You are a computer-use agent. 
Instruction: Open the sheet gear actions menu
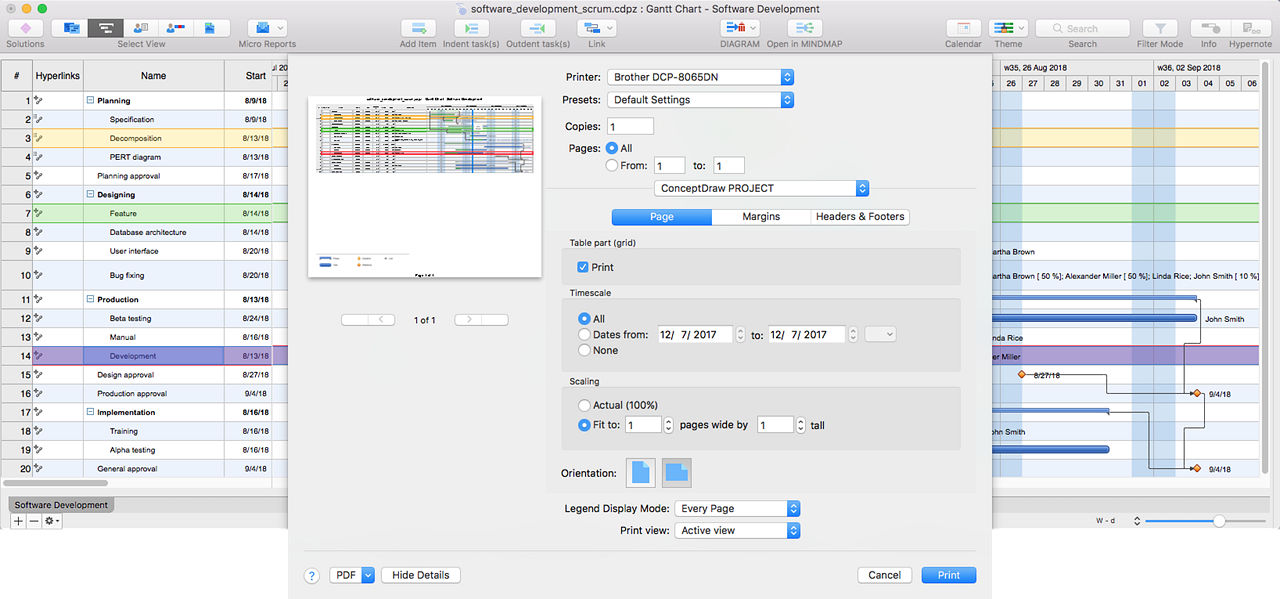tap(52, 521)
